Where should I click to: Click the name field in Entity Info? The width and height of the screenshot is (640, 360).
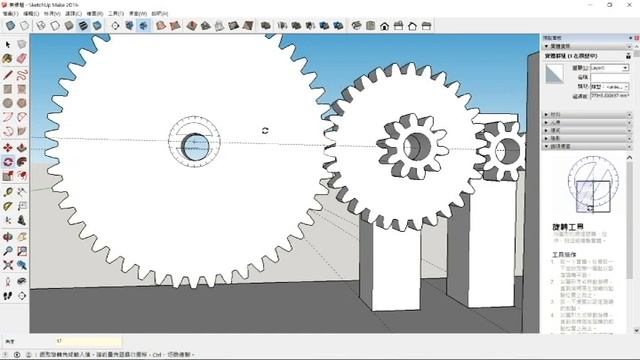(609, 77)
